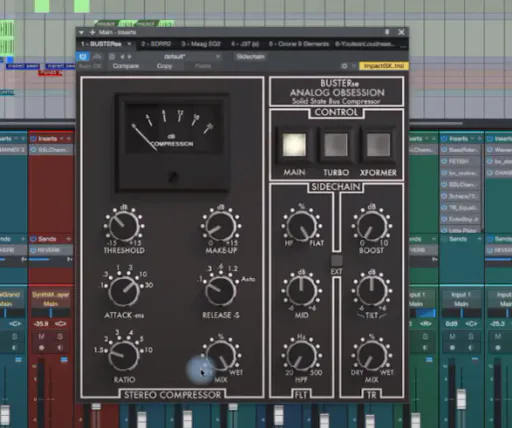This screenshot has width=512, height=428.
Task: Click the RATIO knob
Action: (124, 356)
